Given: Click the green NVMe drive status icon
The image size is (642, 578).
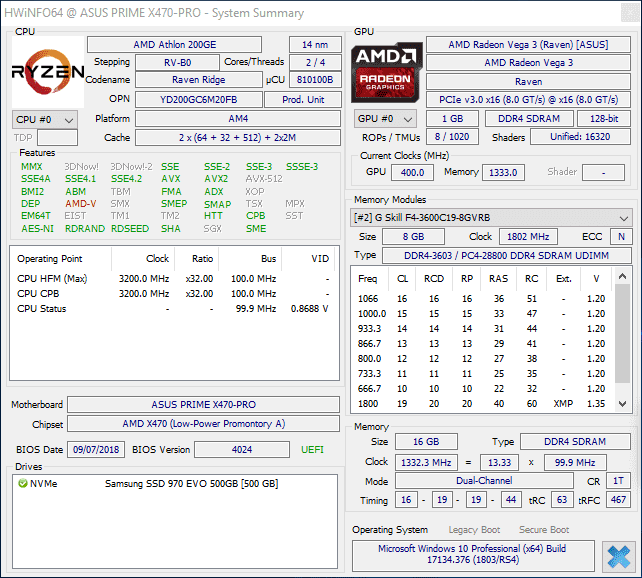Looking at the screenshot, I should (x=23, y=483).
